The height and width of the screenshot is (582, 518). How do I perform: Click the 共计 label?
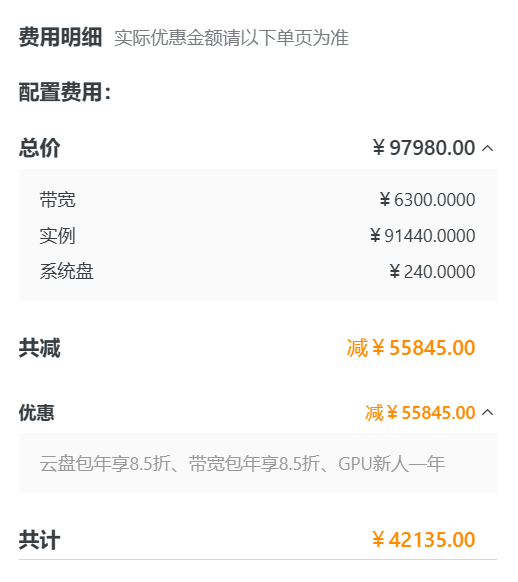point(39,540)
